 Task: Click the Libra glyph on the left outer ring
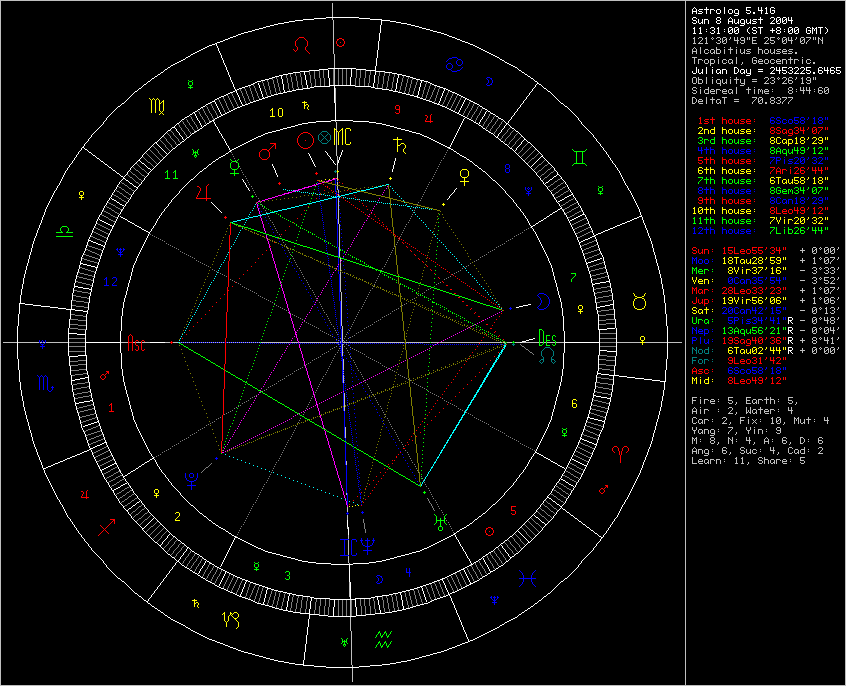coord(64,232)
